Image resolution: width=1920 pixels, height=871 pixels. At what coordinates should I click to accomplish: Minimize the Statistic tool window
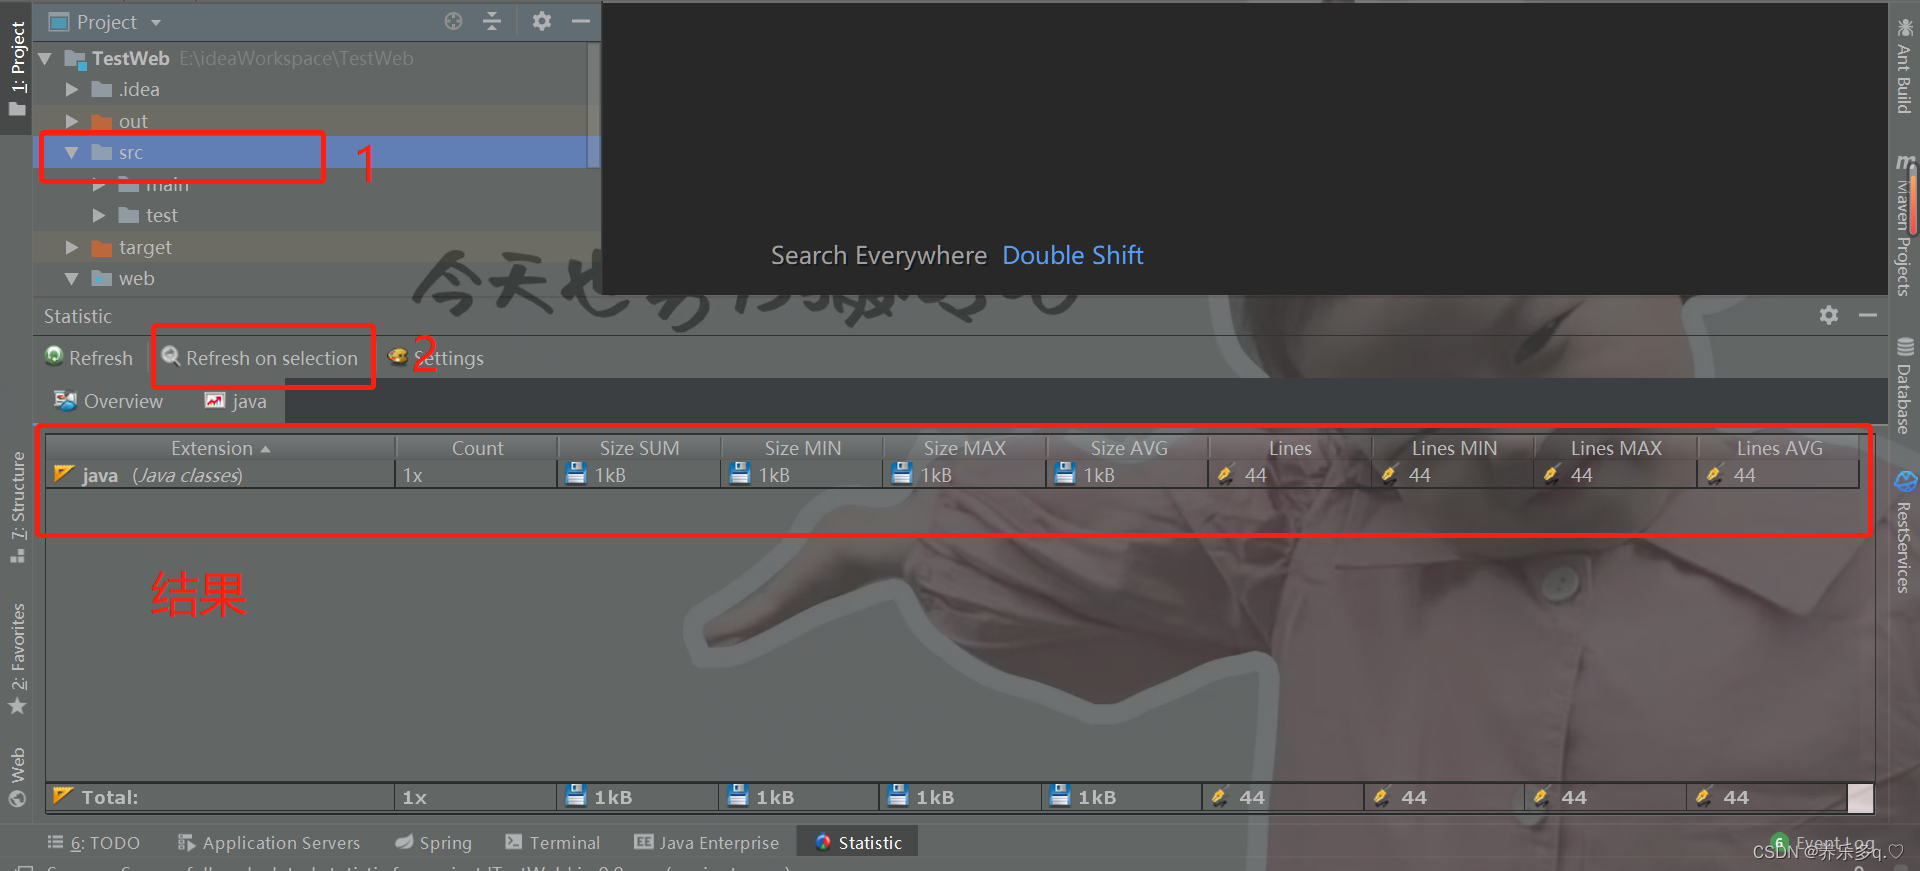point(1867,316)
